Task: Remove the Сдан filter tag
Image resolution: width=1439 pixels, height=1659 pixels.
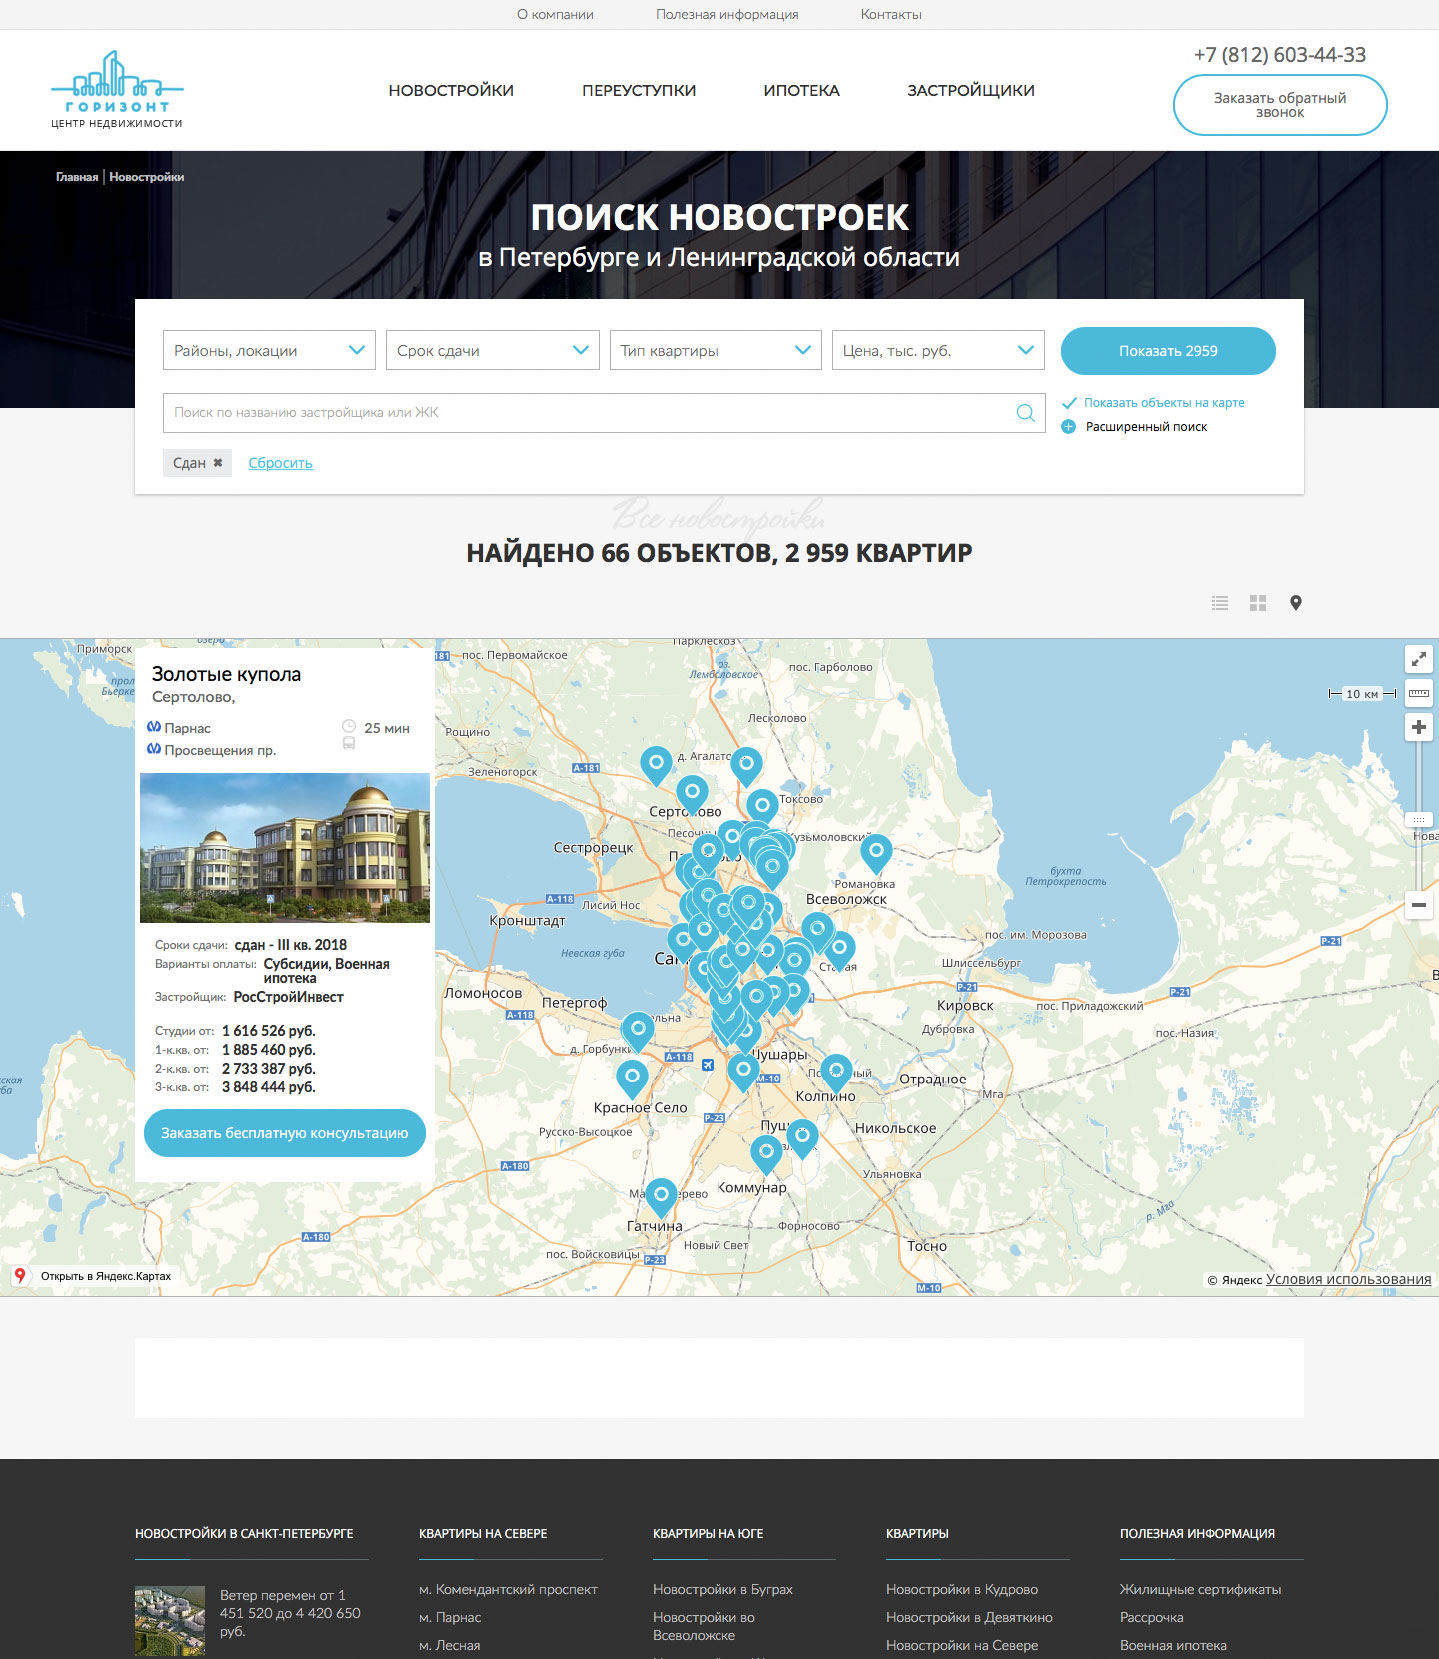Action: (218, 463)
